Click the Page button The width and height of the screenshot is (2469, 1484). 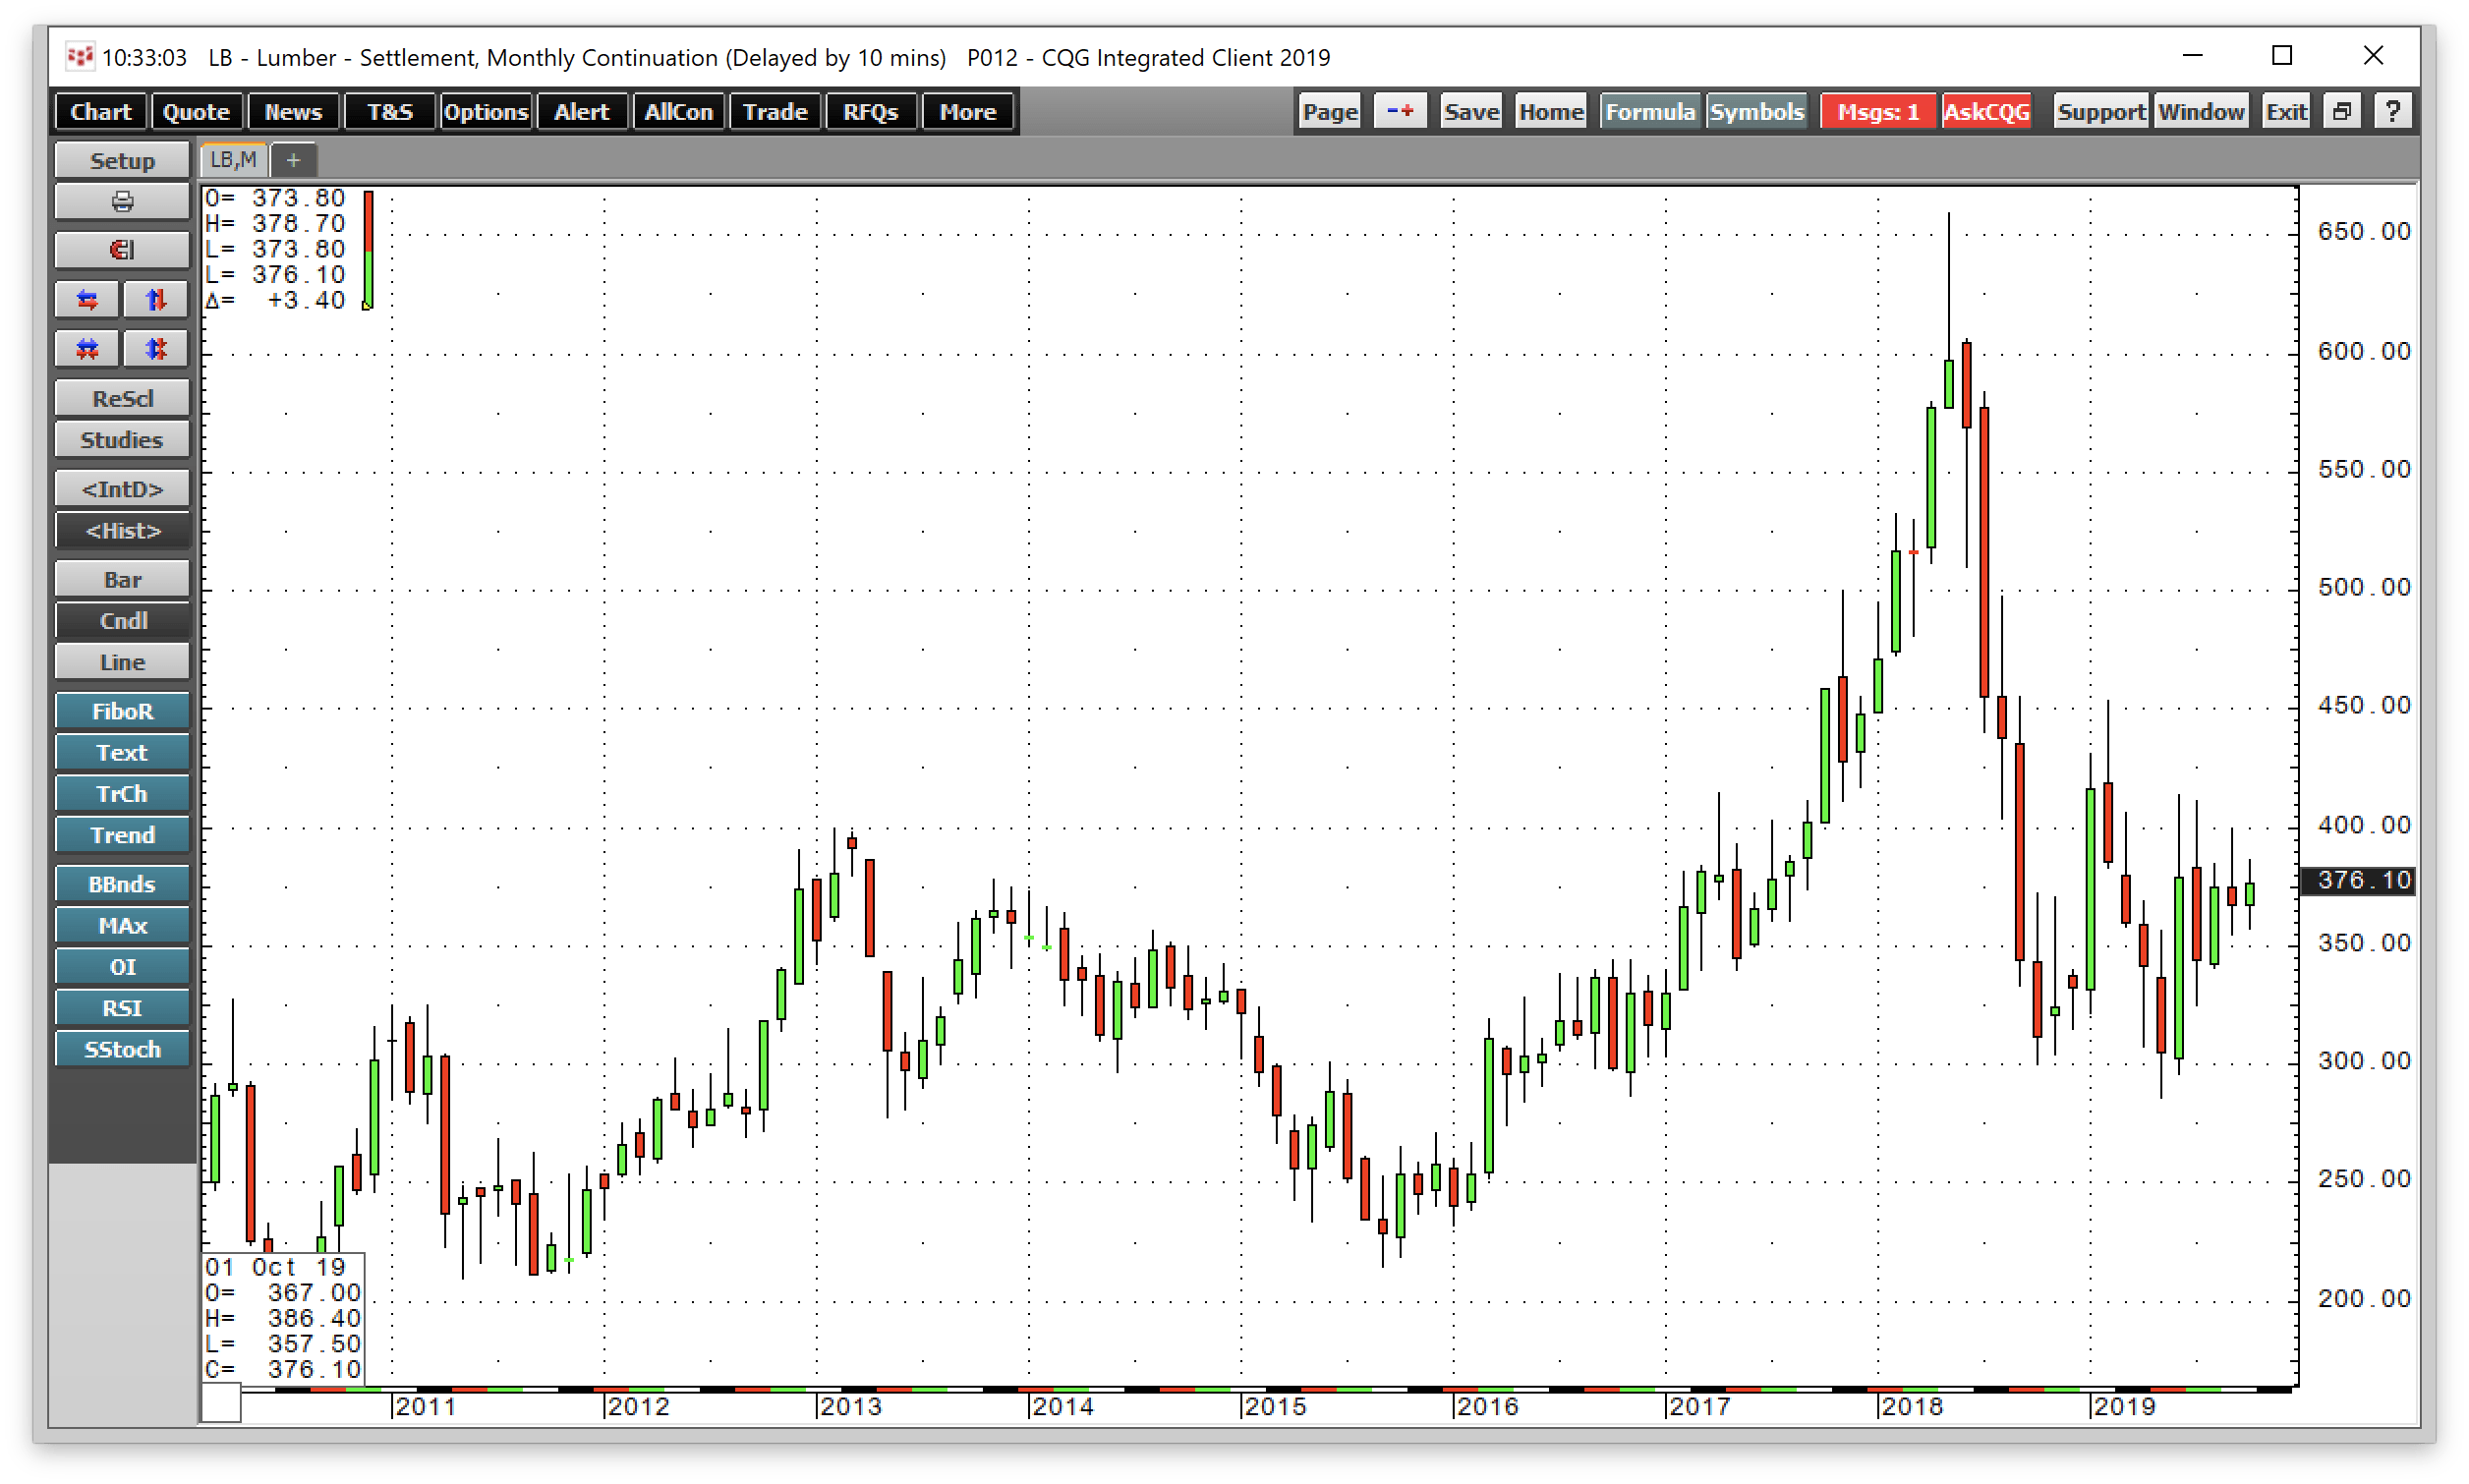point(1330,111)
